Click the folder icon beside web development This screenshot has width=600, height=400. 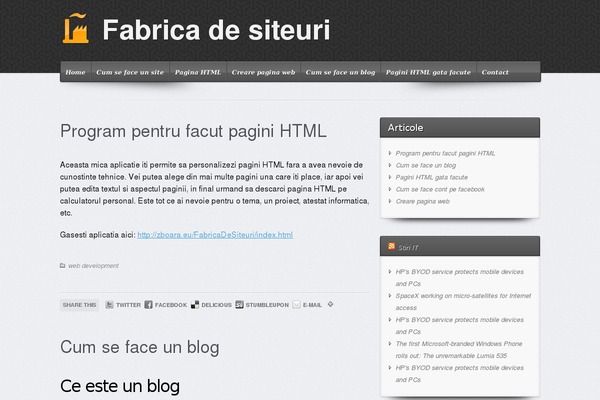coord(63,266)
